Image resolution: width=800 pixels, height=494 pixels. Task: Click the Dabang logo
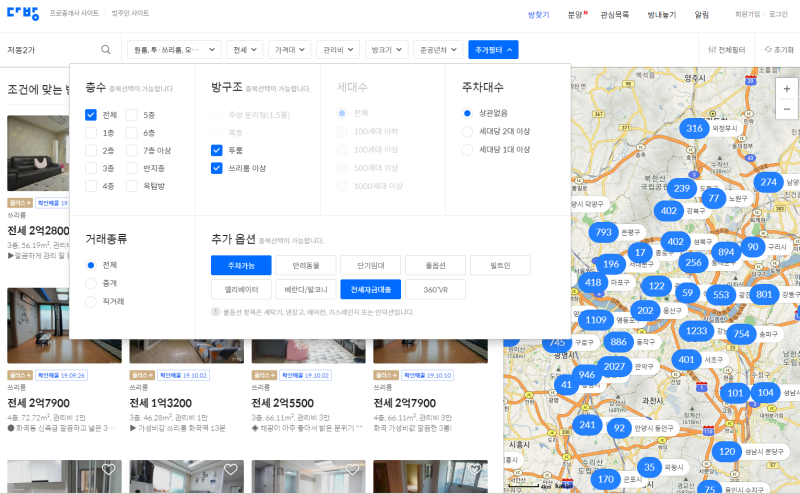point(23,13)
